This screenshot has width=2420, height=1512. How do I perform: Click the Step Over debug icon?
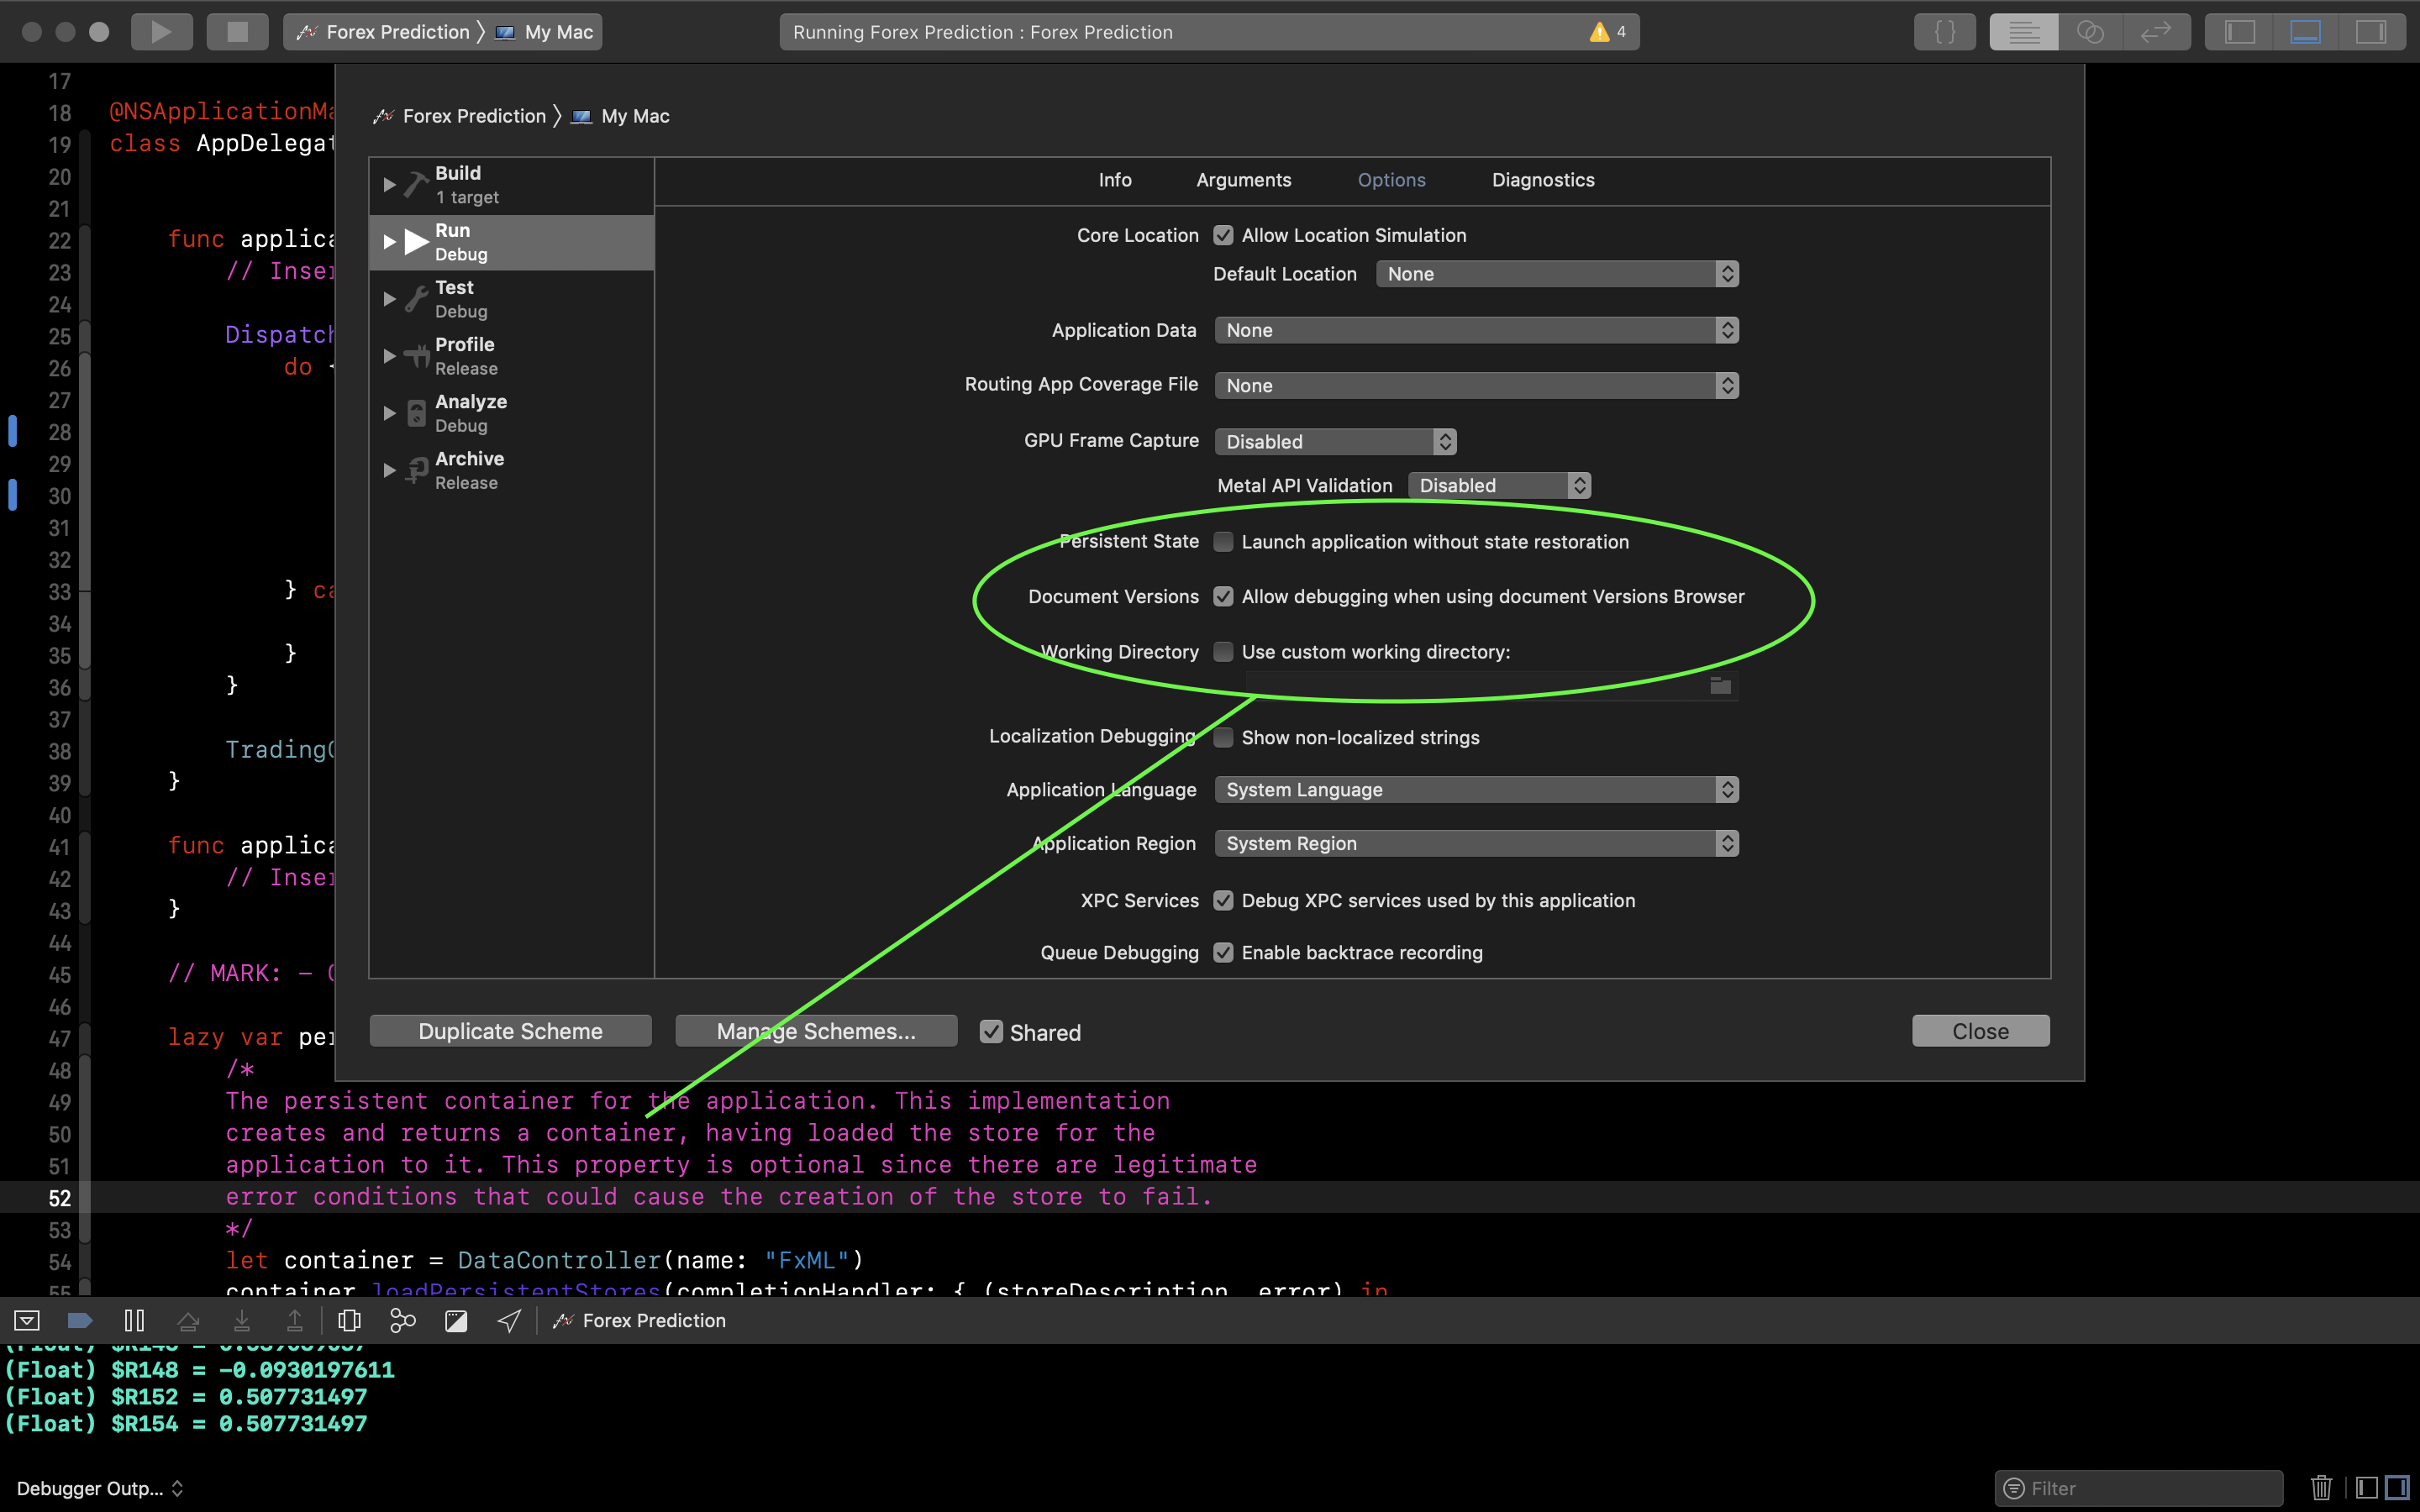(188, 1321)
